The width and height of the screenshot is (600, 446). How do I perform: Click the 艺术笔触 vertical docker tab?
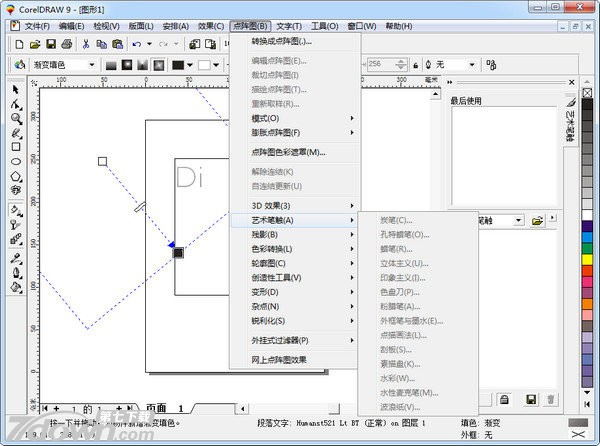tap(571, 128)
